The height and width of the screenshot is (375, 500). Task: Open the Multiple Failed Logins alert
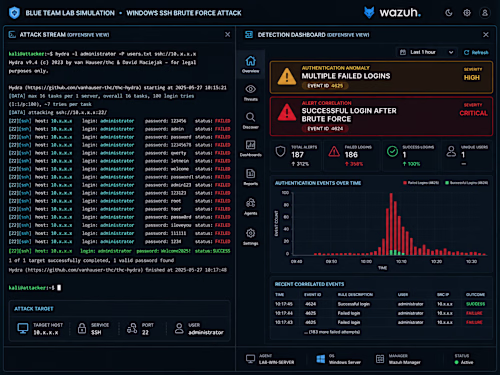(x=381, y=77)
